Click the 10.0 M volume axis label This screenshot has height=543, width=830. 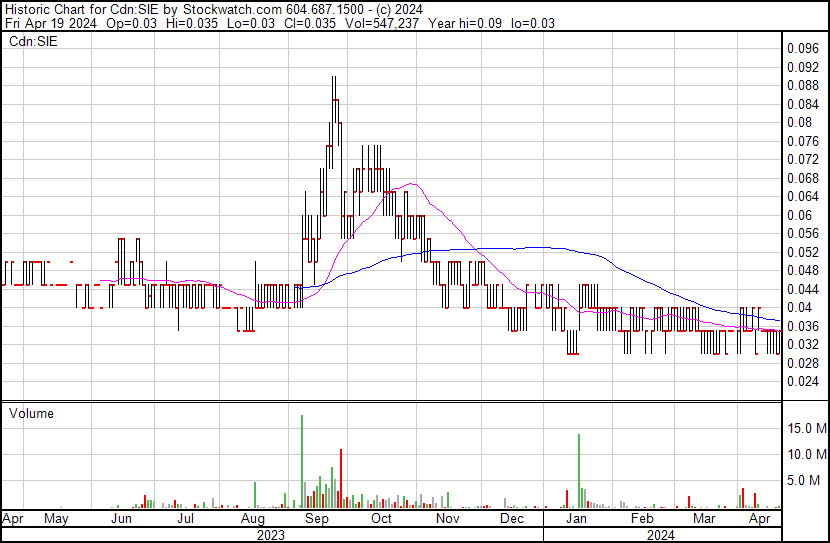click(807, 454)
